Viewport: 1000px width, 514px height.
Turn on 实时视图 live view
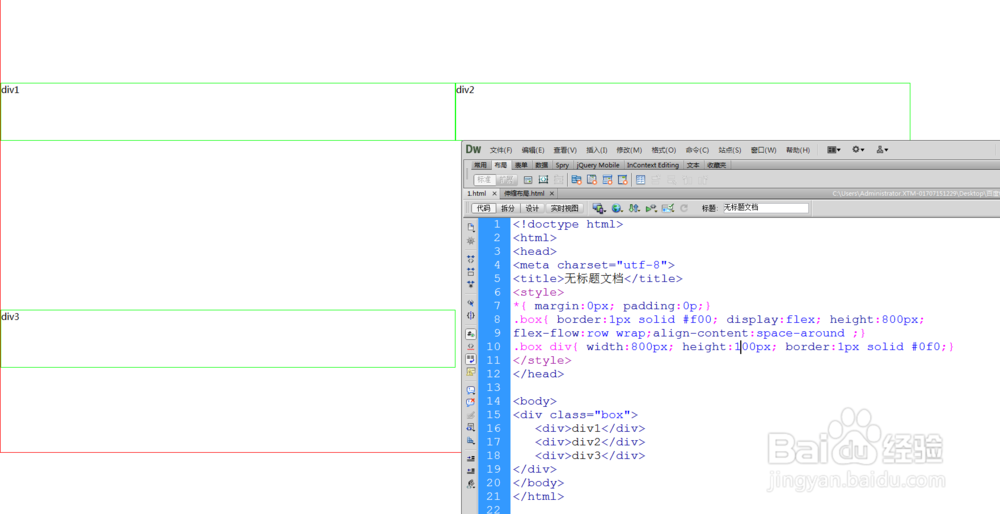click(564, 208)
